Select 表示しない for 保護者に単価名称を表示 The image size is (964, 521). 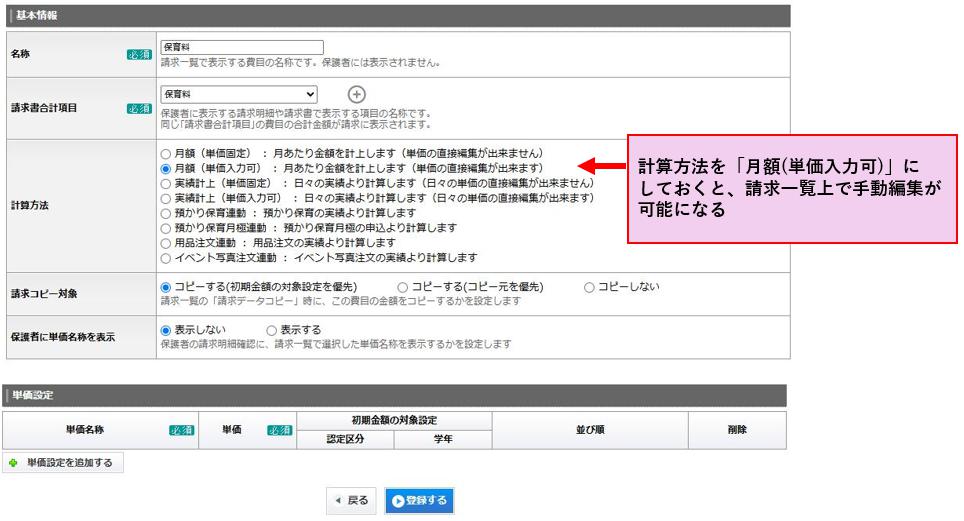click(x=166, y=330)
